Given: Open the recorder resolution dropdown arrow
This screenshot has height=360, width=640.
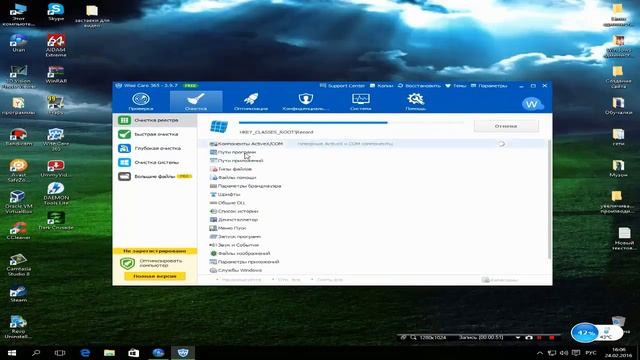Looking at the screenshot, I should (x=518, y=338).
